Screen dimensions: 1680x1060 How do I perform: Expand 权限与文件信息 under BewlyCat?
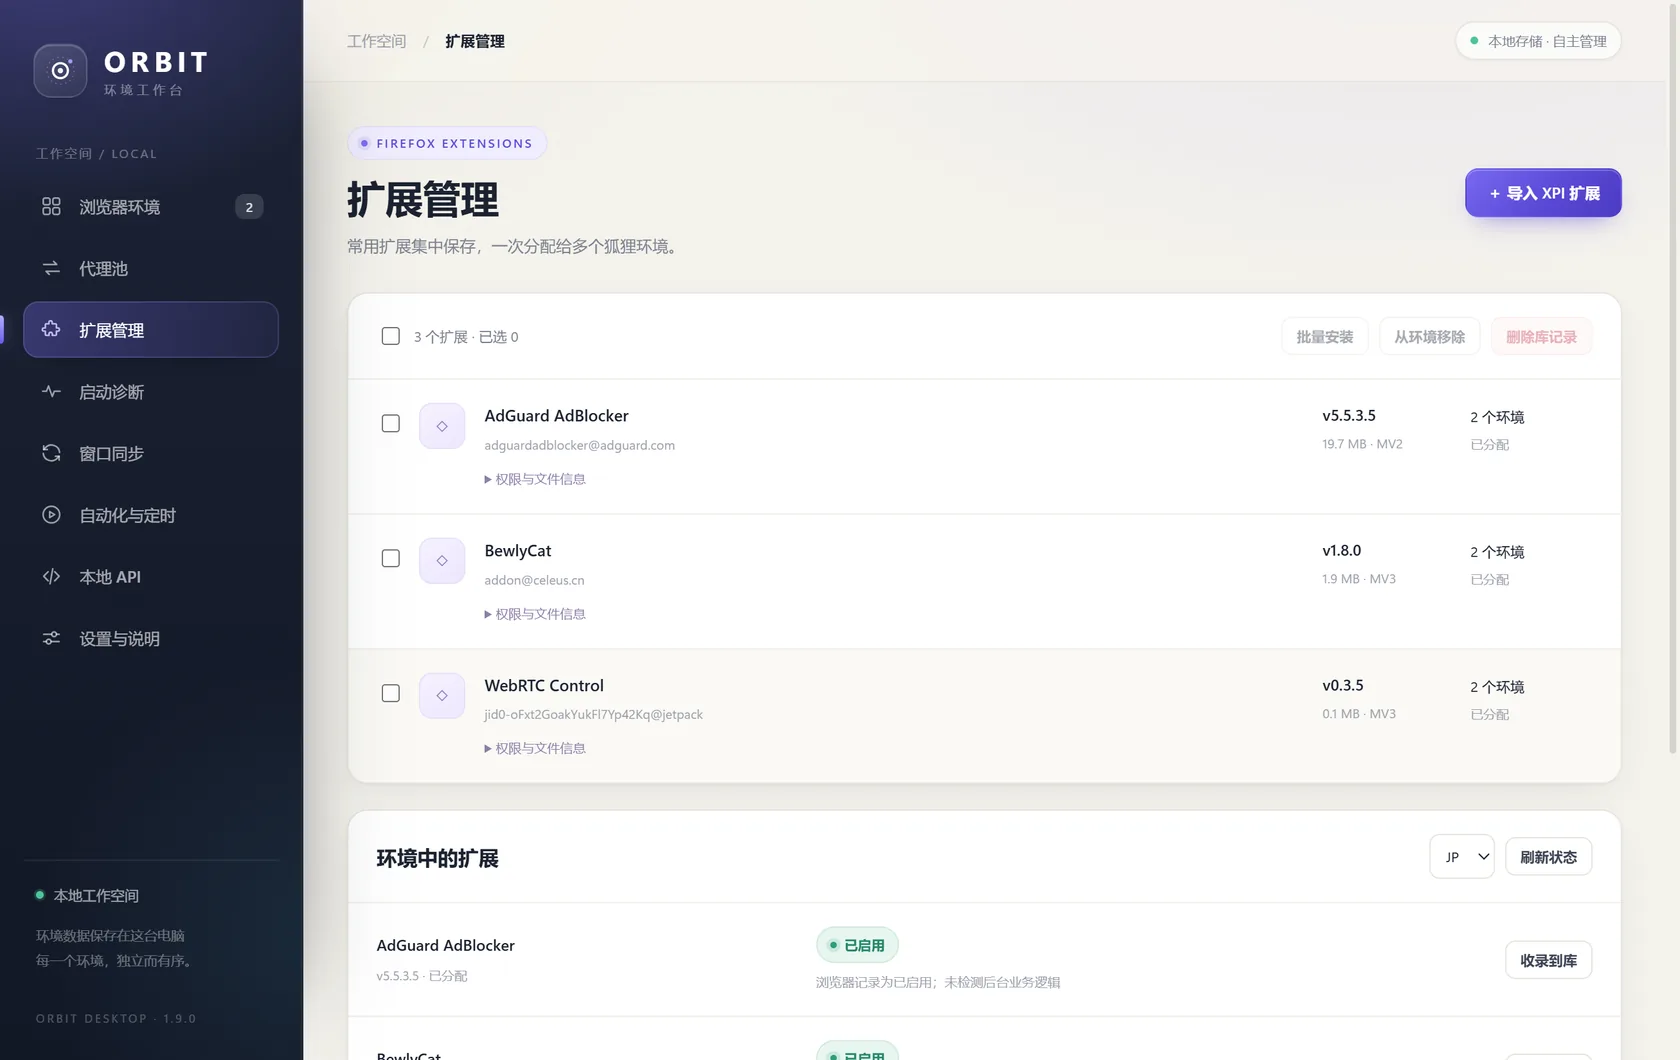coord(535,614)
